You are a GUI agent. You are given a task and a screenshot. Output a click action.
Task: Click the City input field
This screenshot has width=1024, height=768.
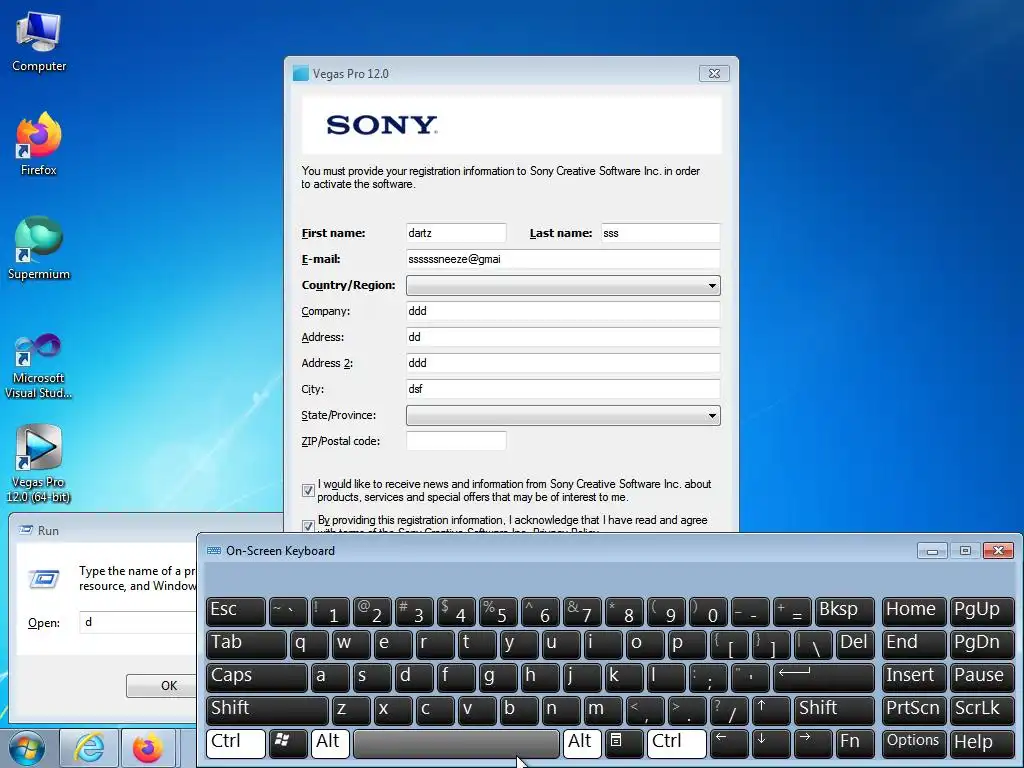click(563, 389)
